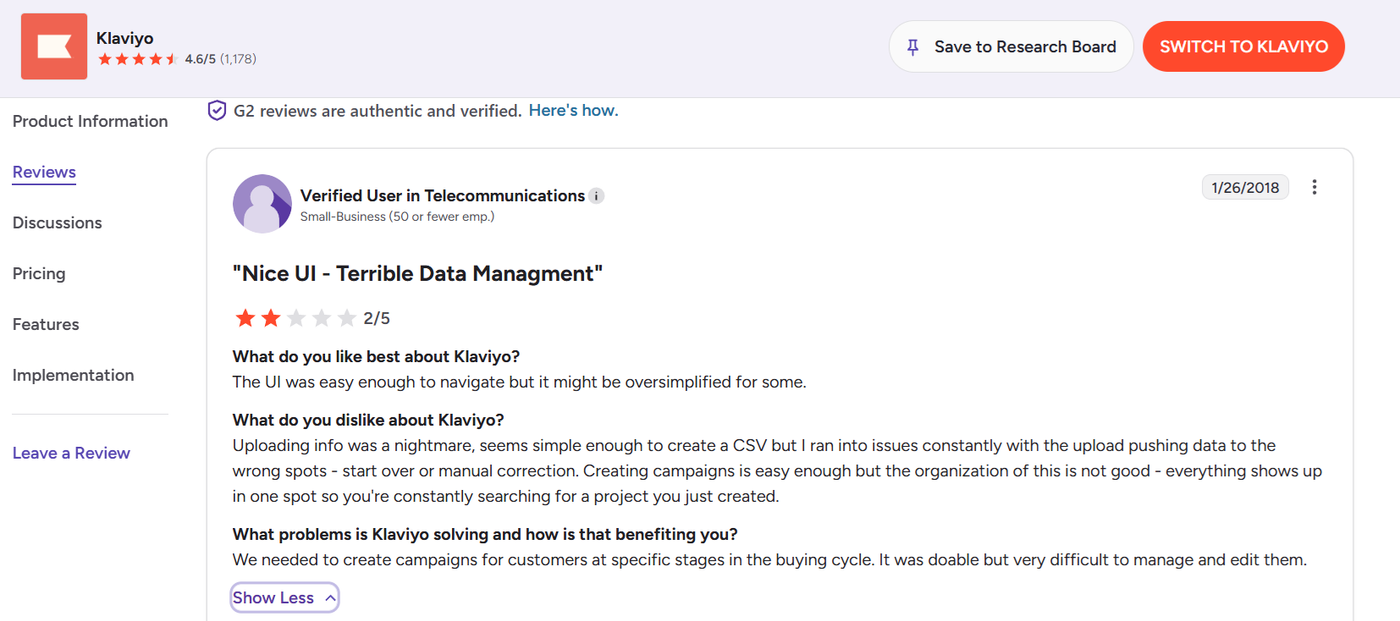Click What do you like best about Klaviyo? heading

(x=376, y=357)
